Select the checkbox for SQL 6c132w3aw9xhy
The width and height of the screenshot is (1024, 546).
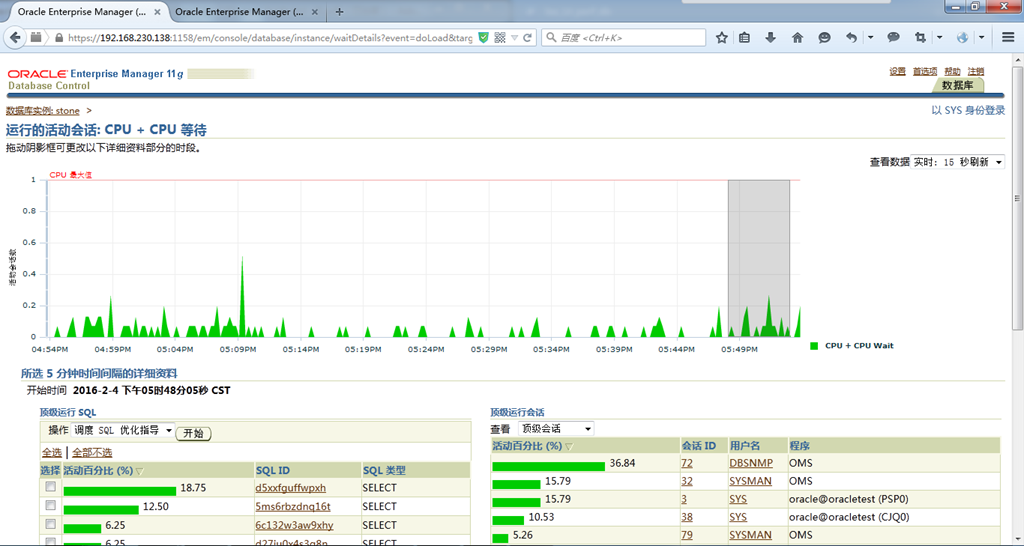pos(50,525)
